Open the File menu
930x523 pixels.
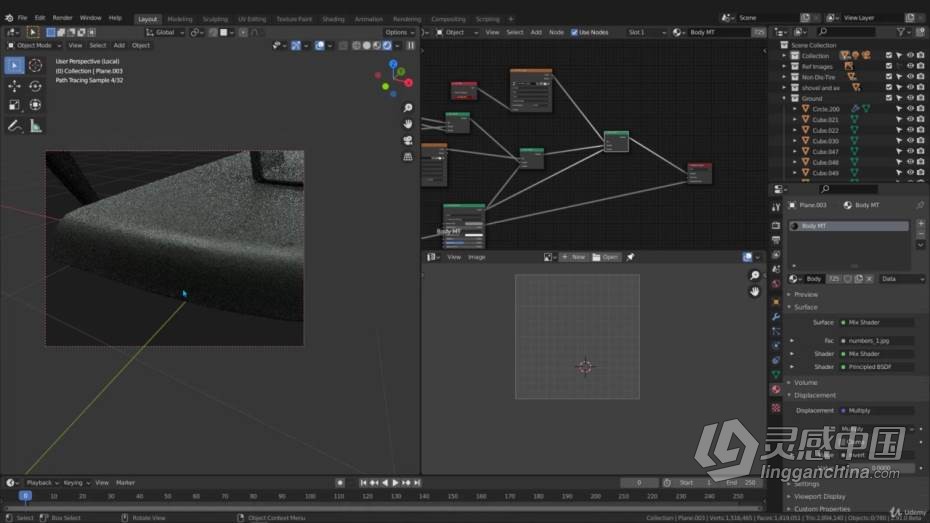tap(23, 18)
